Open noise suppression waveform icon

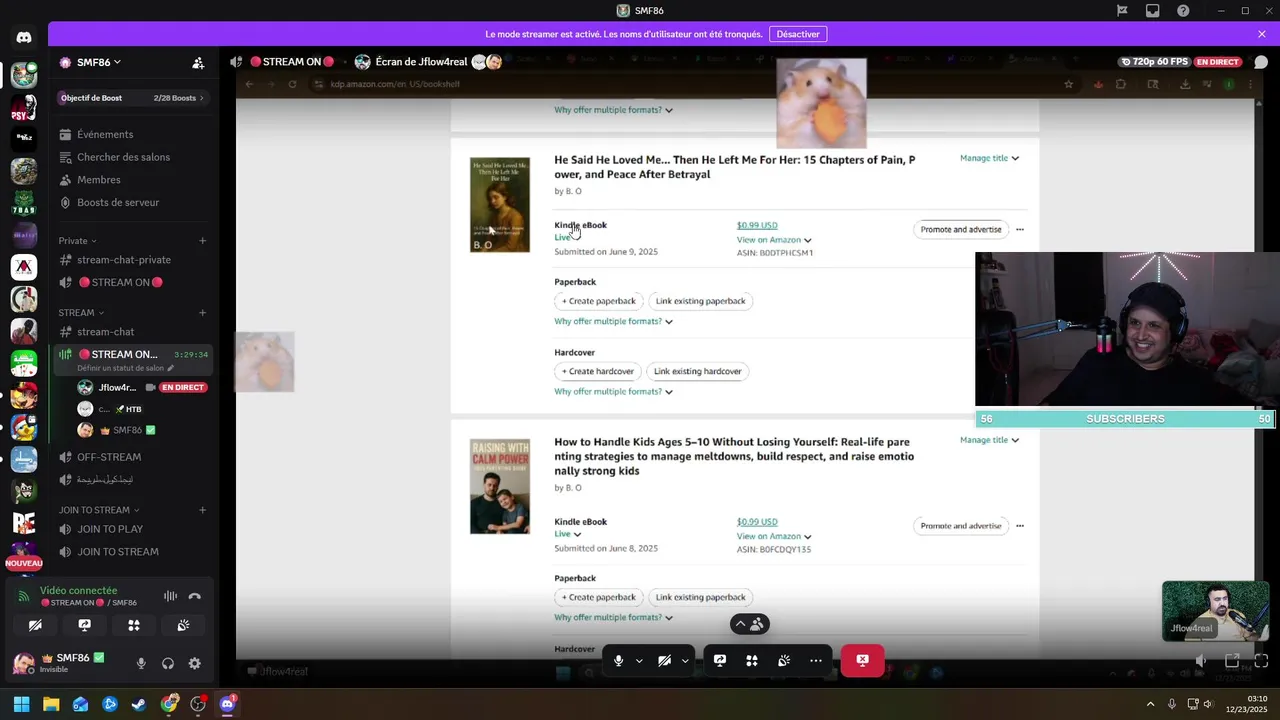coord(170,596)
